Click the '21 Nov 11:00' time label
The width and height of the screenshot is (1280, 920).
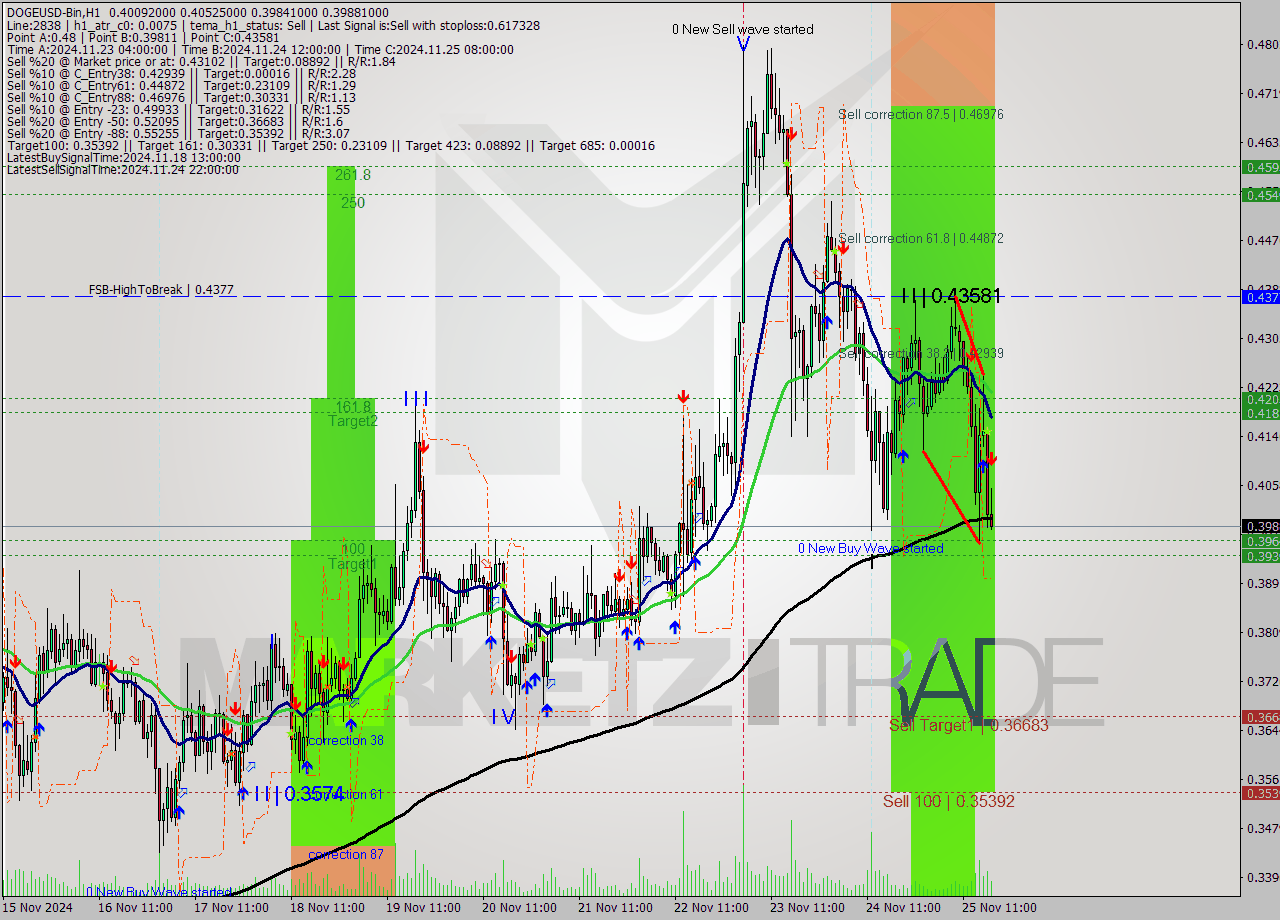coord(614,908)
